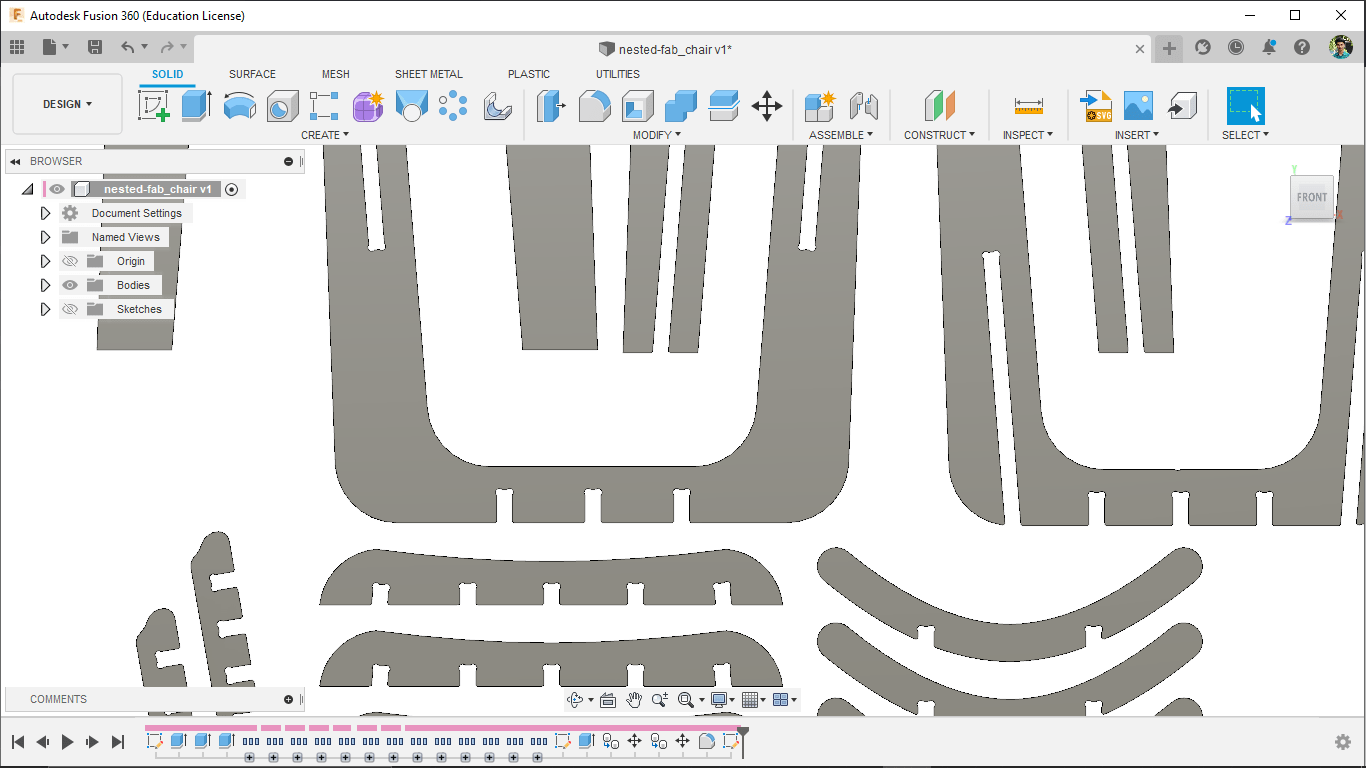This screenshot has height=768, width=1366.
Task: Open the ASSEMBLE dropdown menu
Action: (x=841, y=135)
